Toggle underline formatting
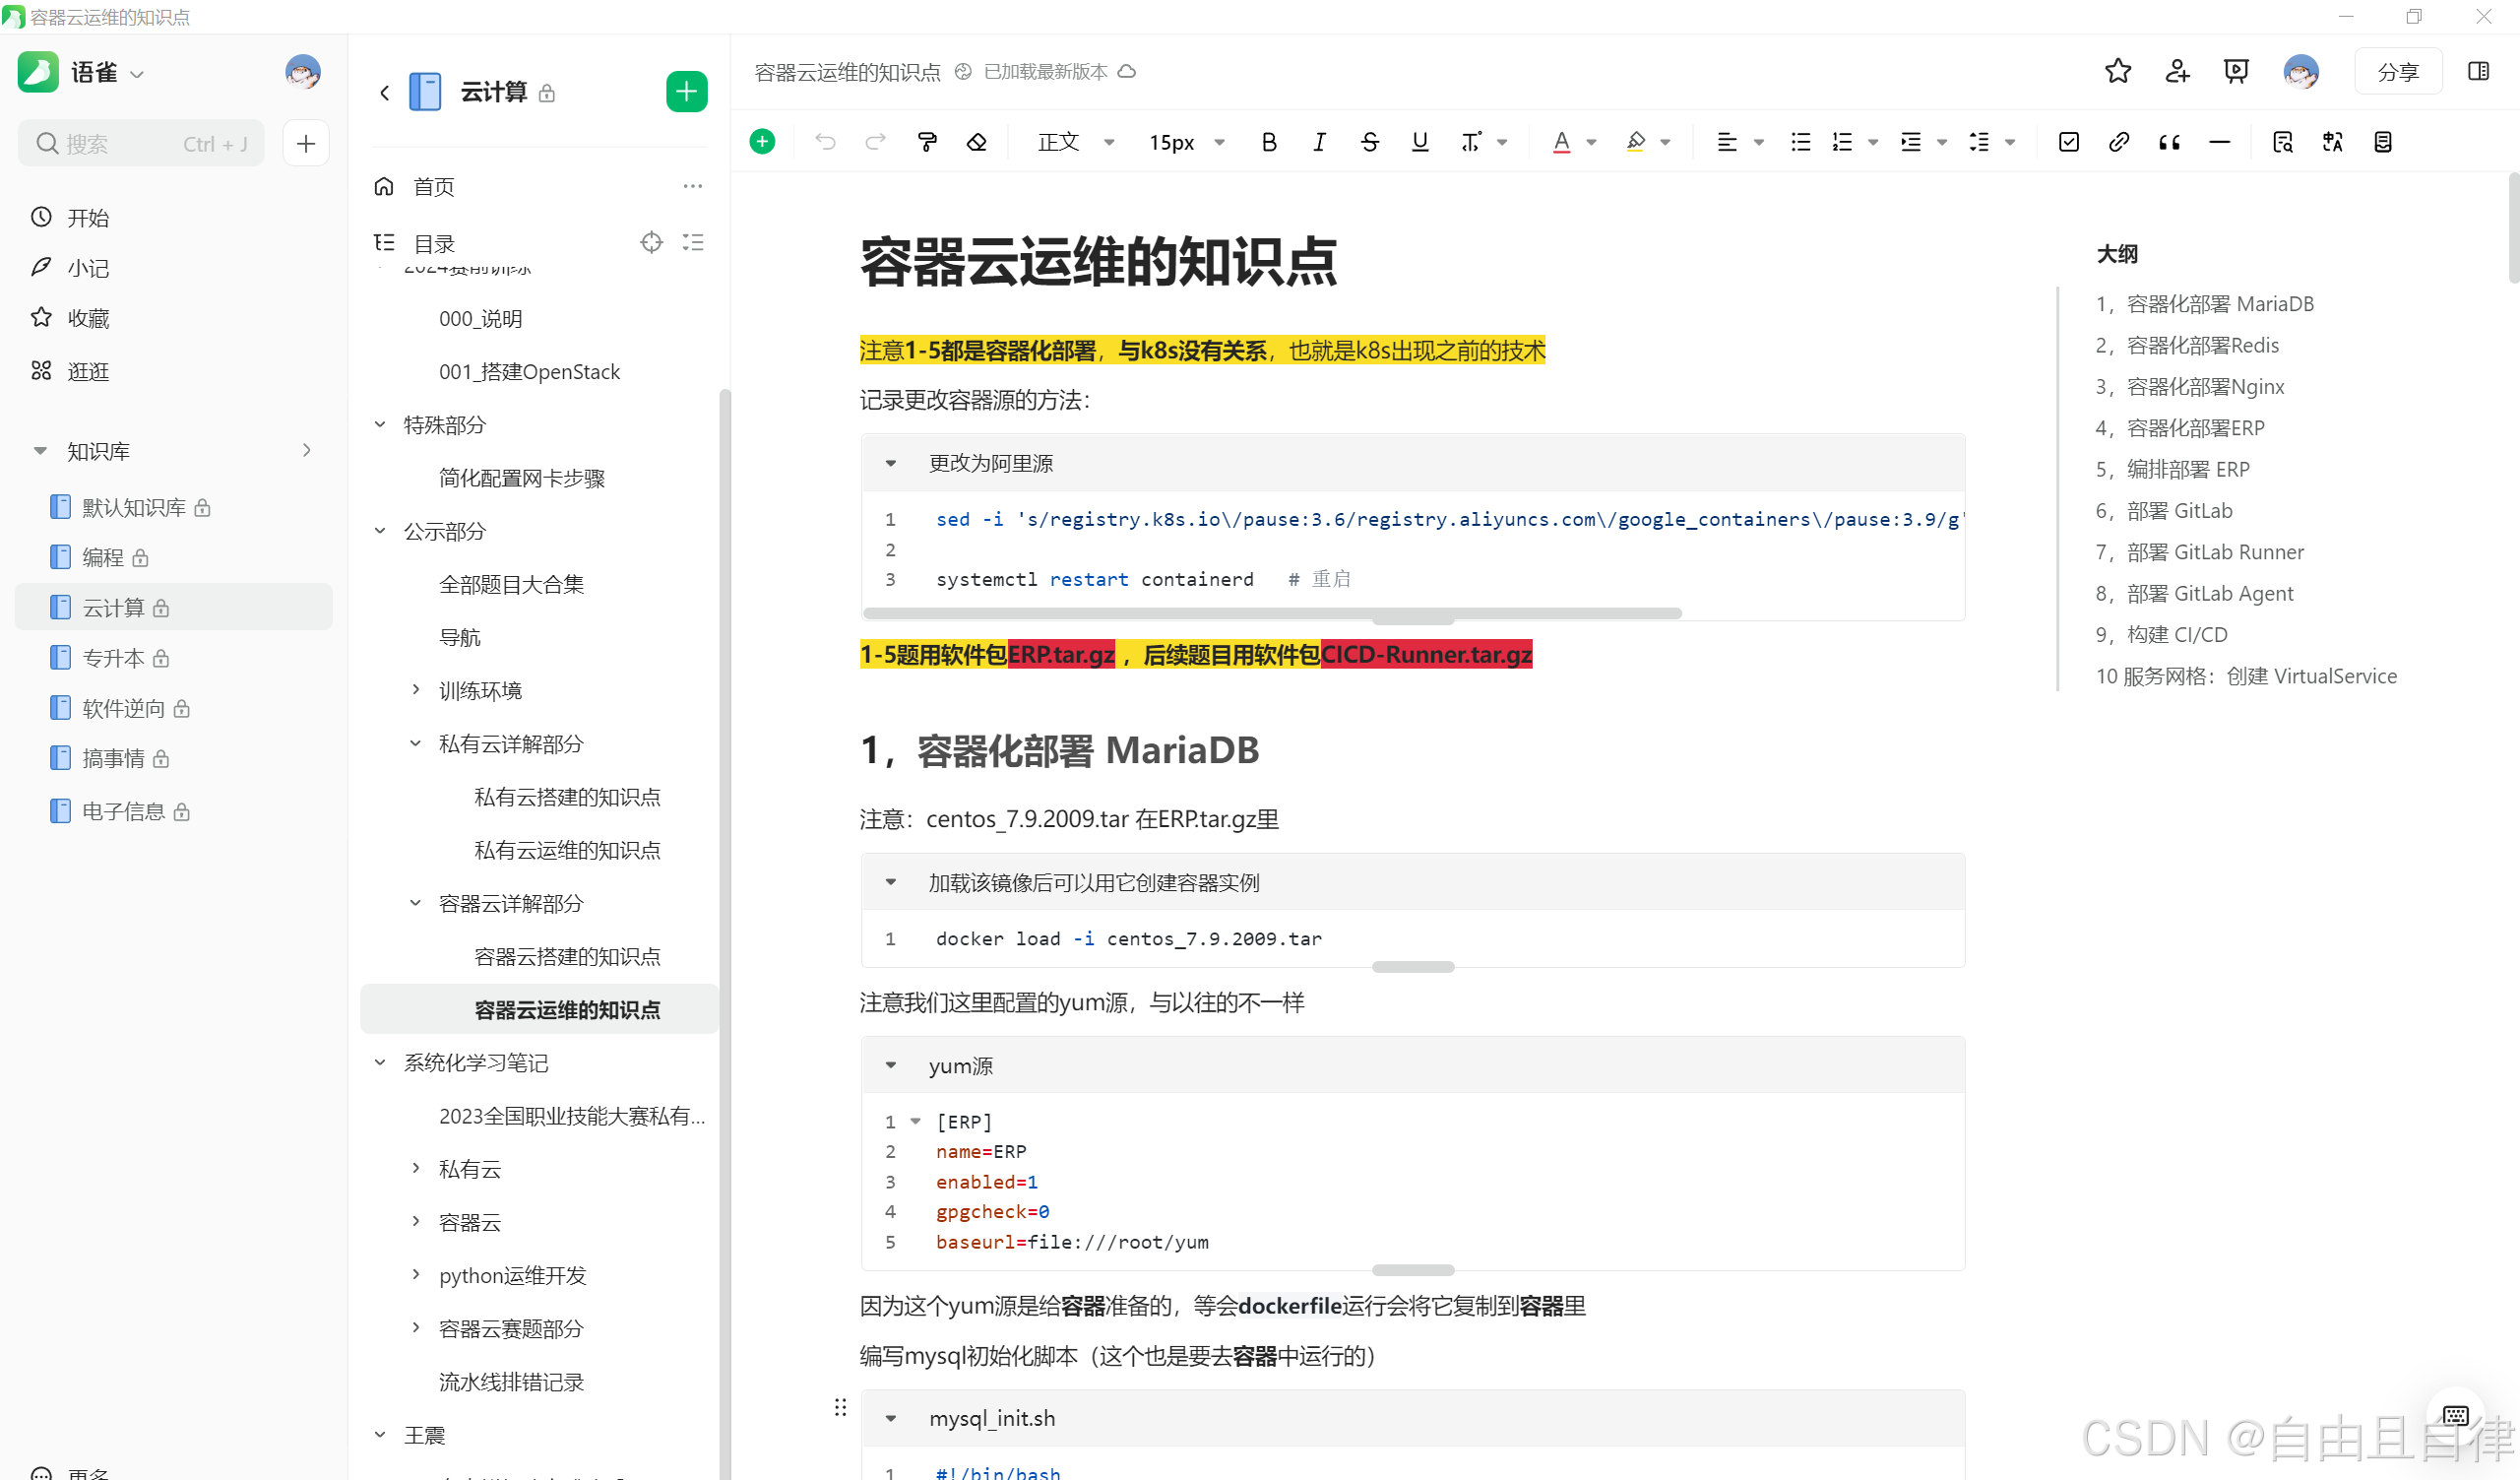 pyautogui.click(x=1420, y=142)
